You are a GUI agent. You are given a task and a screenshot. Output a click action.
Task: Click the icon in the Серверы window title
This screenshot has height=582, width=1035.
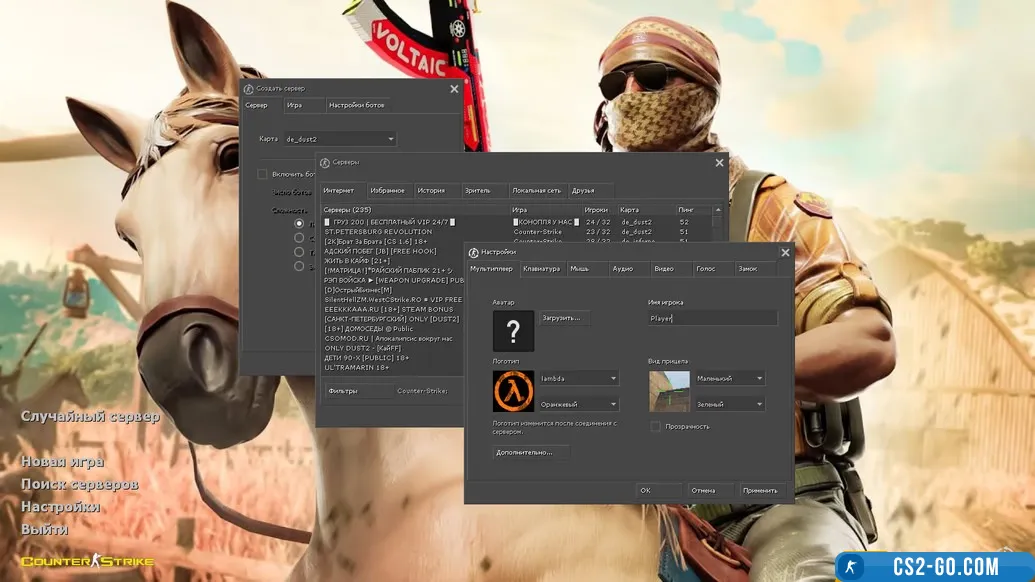(x=325, y=162)
